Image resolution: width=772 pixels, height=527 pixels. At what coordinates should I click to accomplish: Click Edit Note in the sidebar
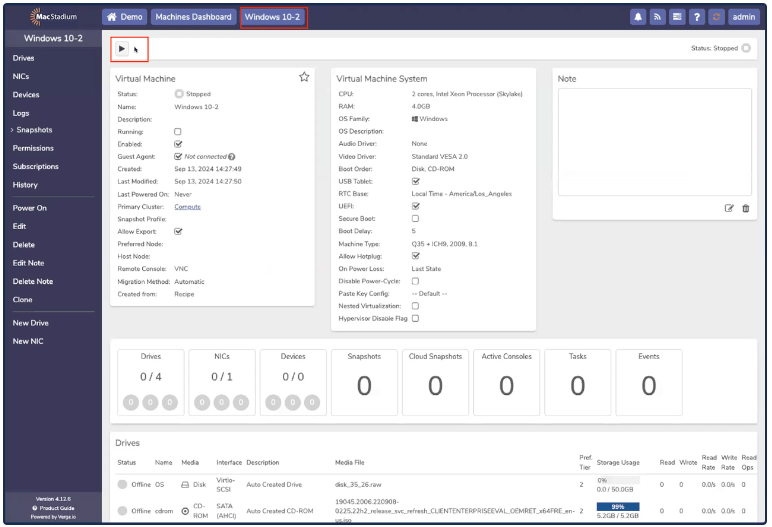[x=29, y=263]
